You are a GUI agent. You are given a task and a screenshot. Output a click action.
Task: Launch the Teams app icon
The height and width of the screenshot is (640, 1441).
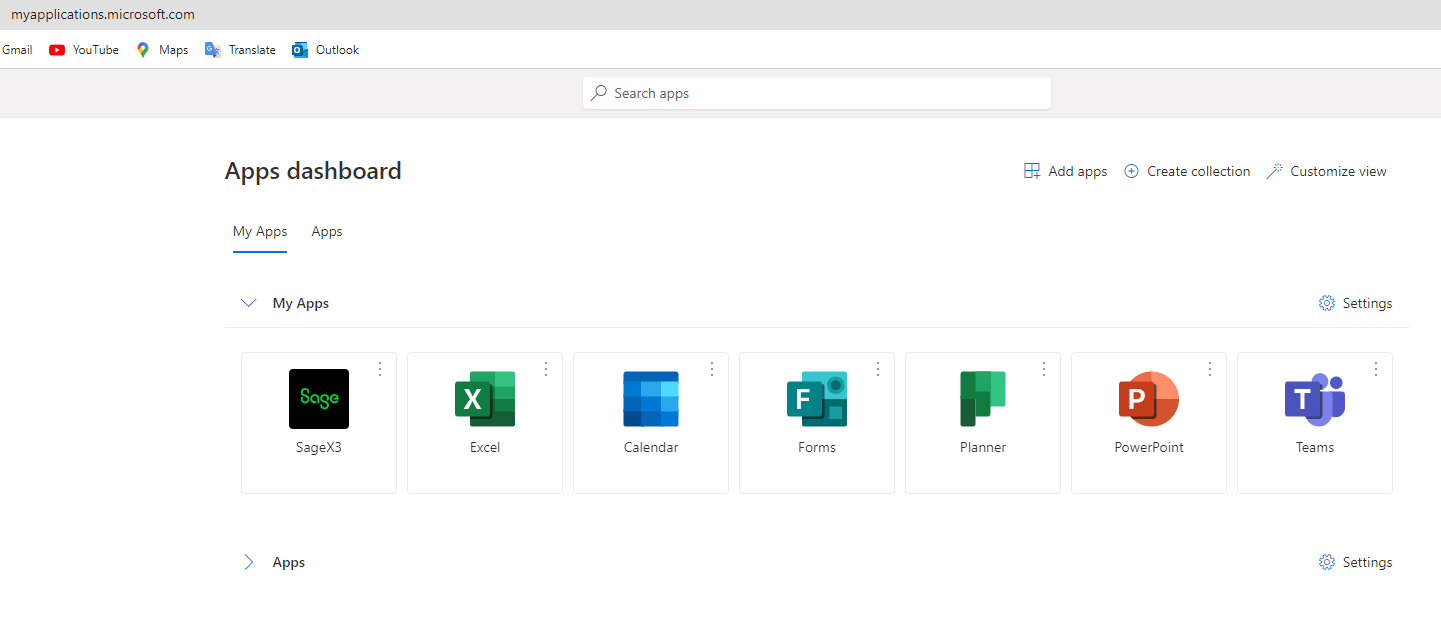pyautogui.click(x=1315, y=399)
